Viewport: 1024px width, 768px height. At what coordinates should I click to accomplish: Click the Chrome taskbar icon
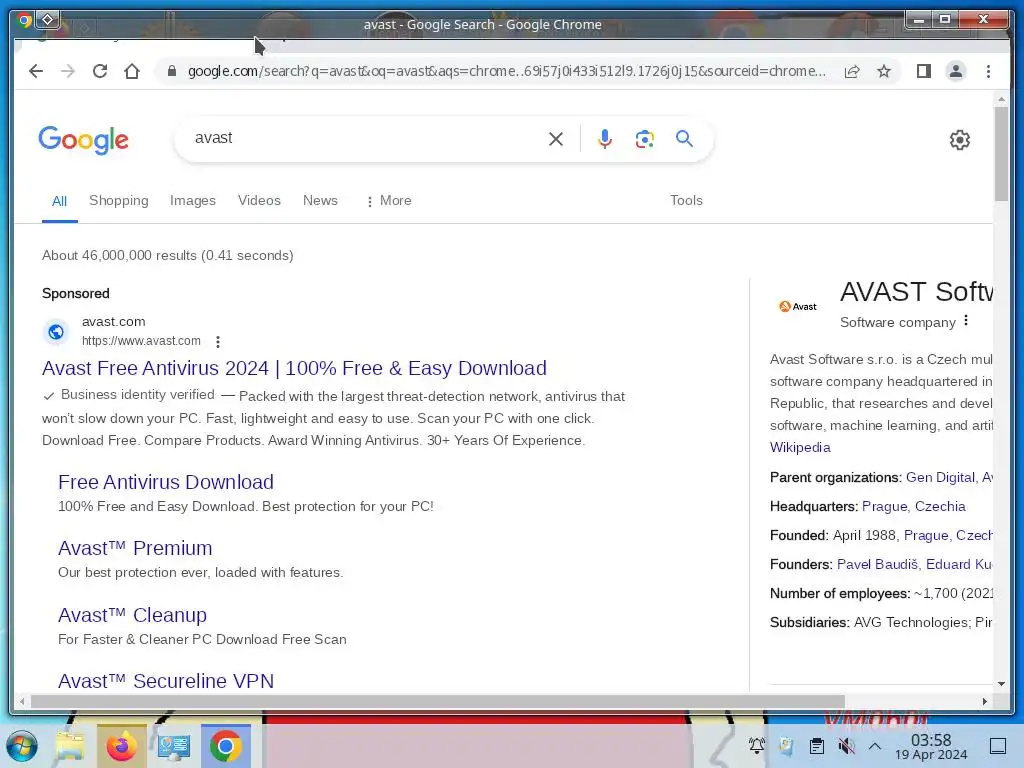tap(225, 746)
